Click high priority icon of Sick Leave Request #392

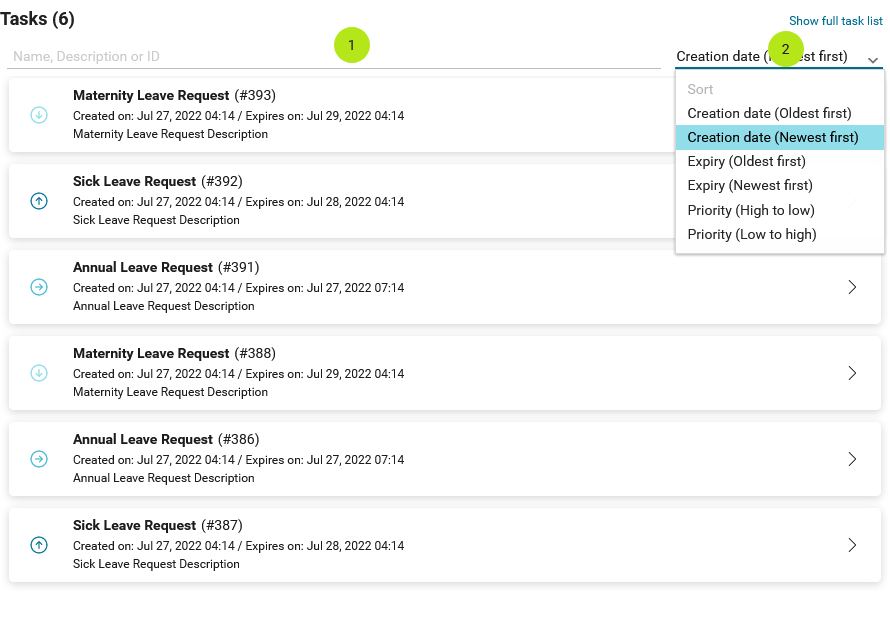click(x=39, y=201)
